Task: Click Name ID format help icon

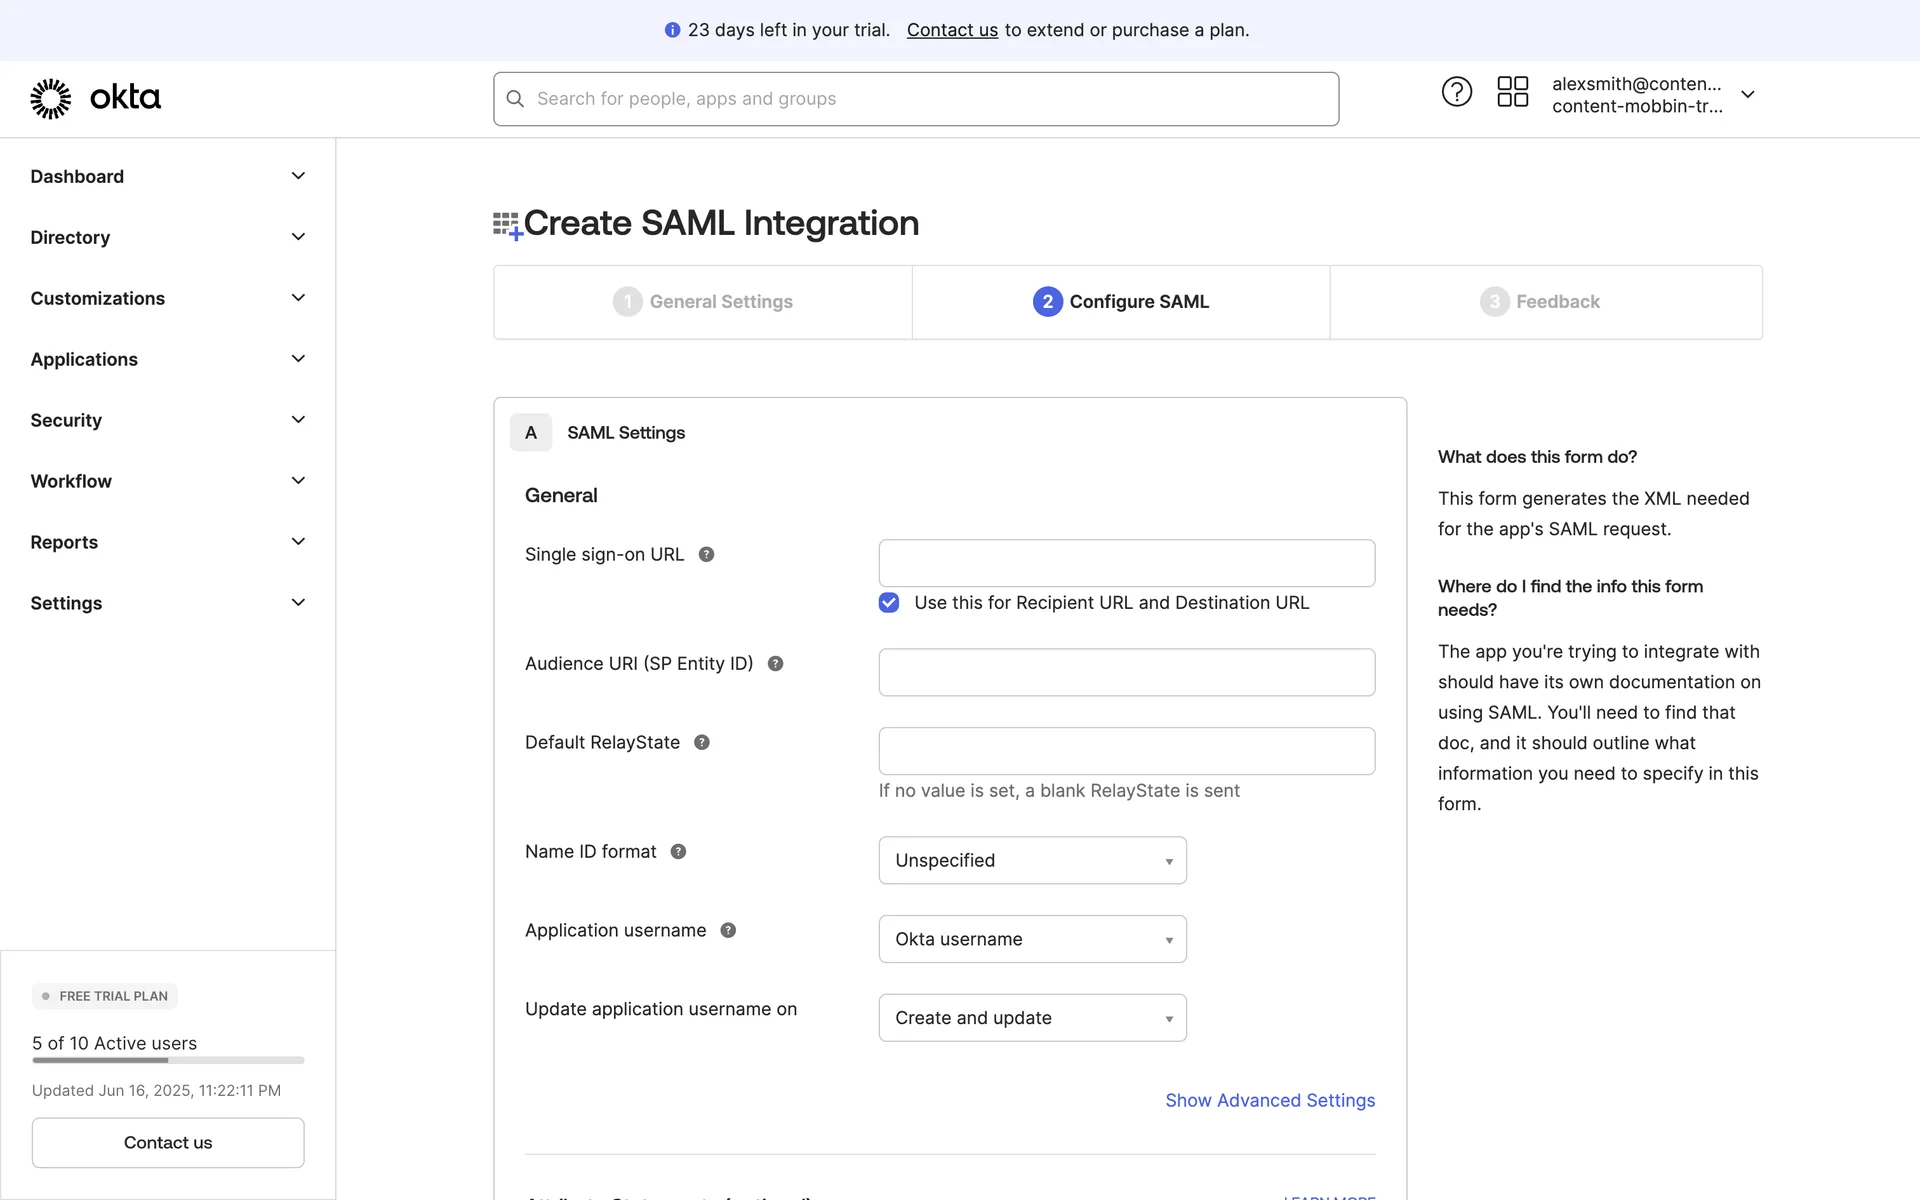Action: coord(678,852)
